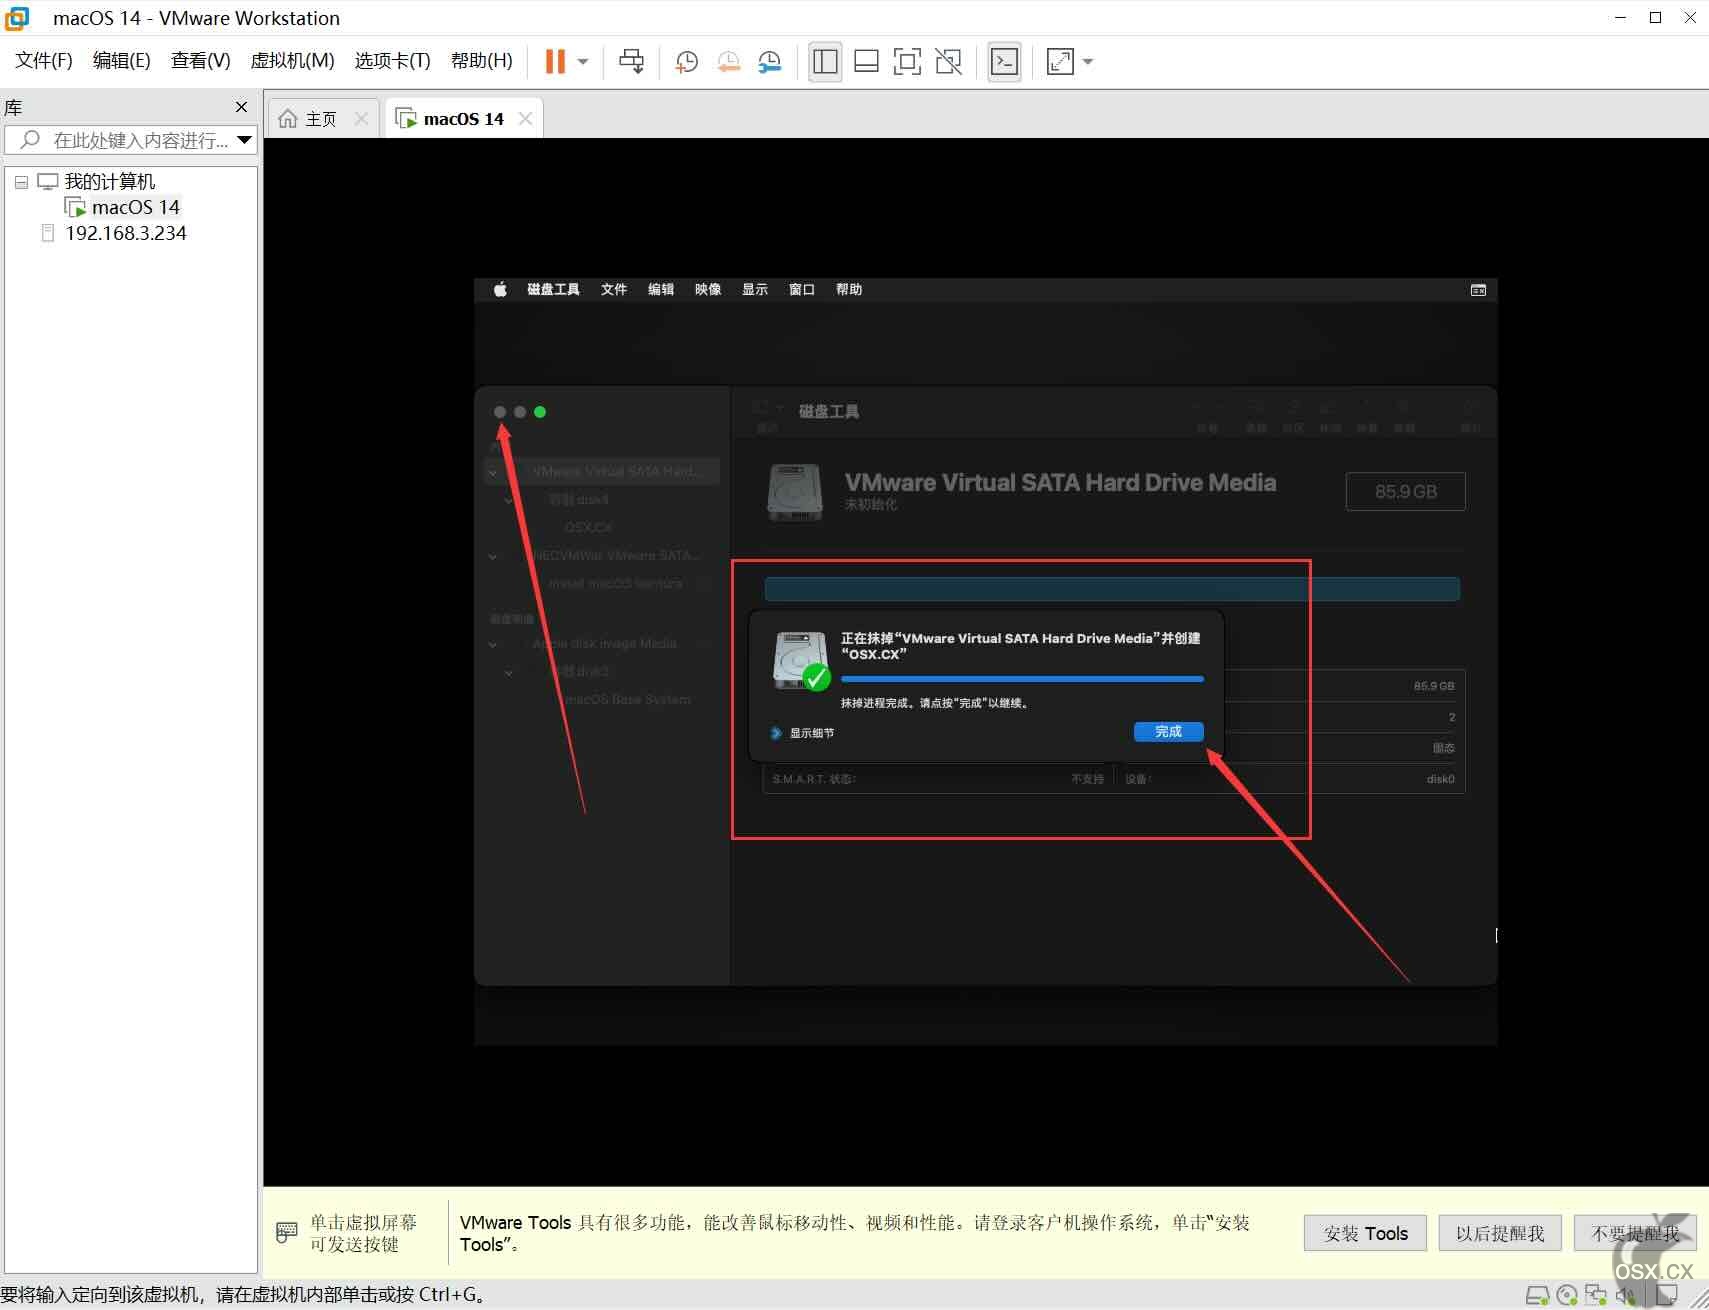1709x1310 pixels.
Task: Open the Apple menu in the guest
Action: coord(500,289)
